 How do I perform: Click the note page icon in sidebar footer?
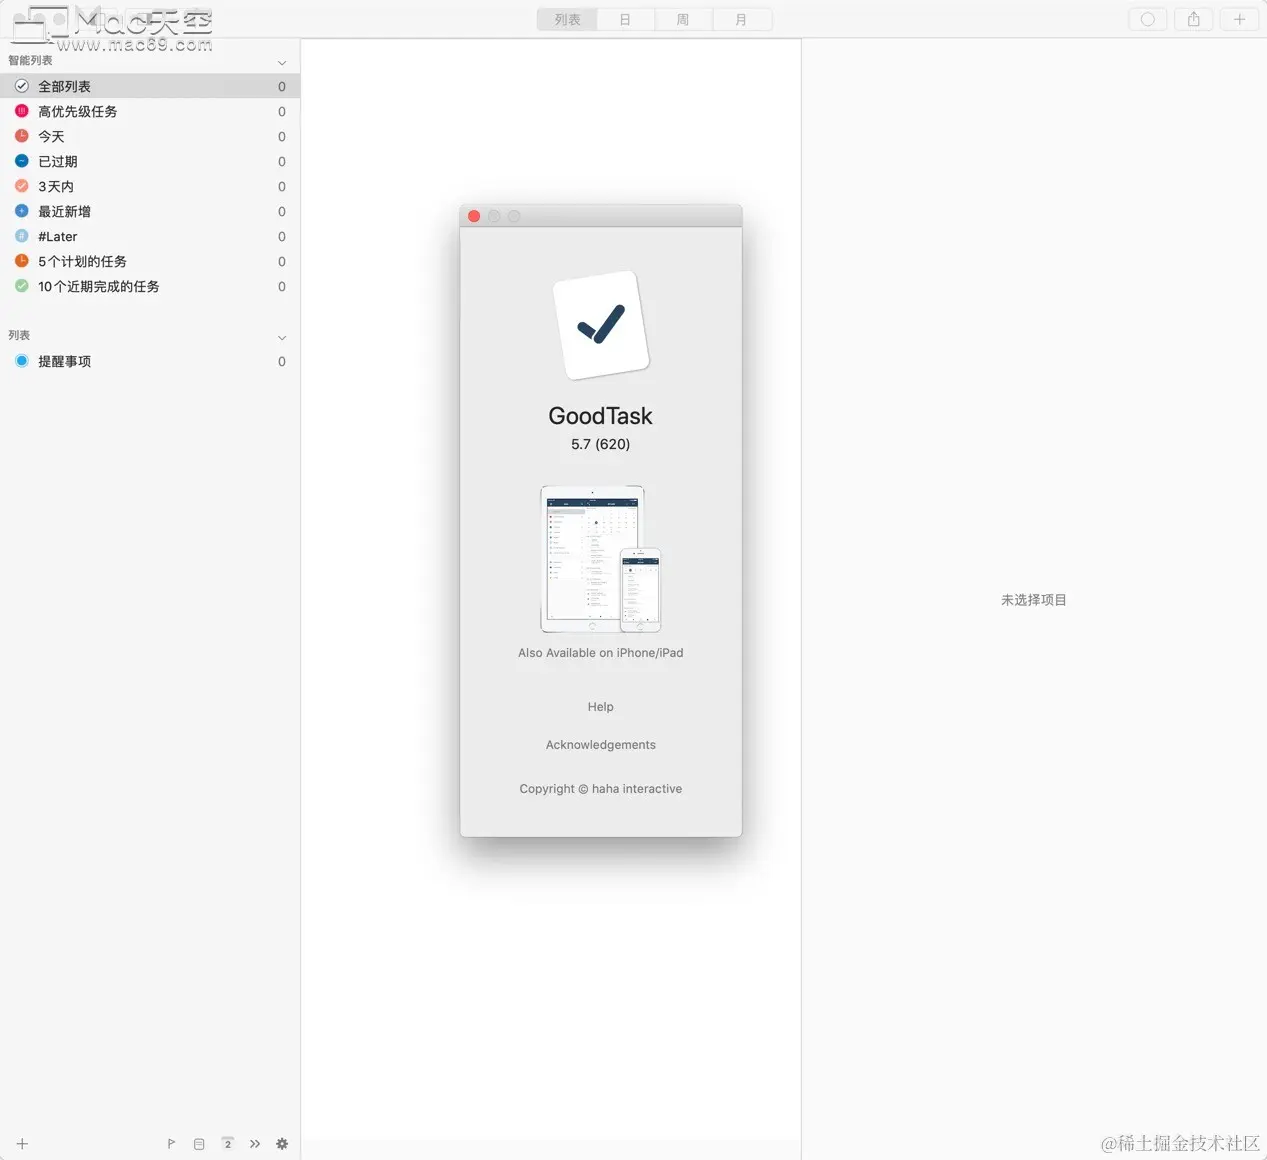click(199, 1143)
